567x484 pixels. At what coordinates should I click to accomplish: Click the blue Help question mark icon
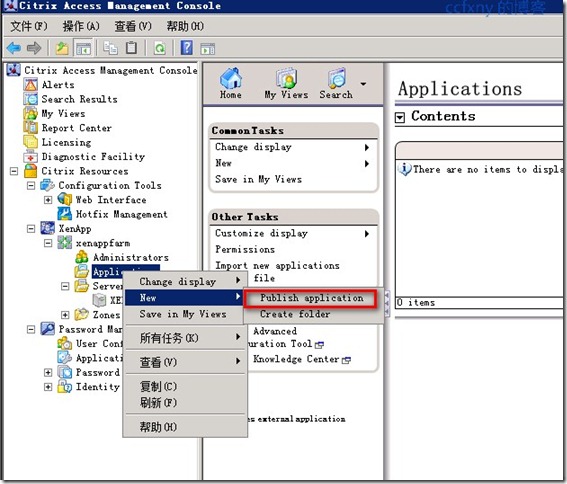tap(187, 48)
